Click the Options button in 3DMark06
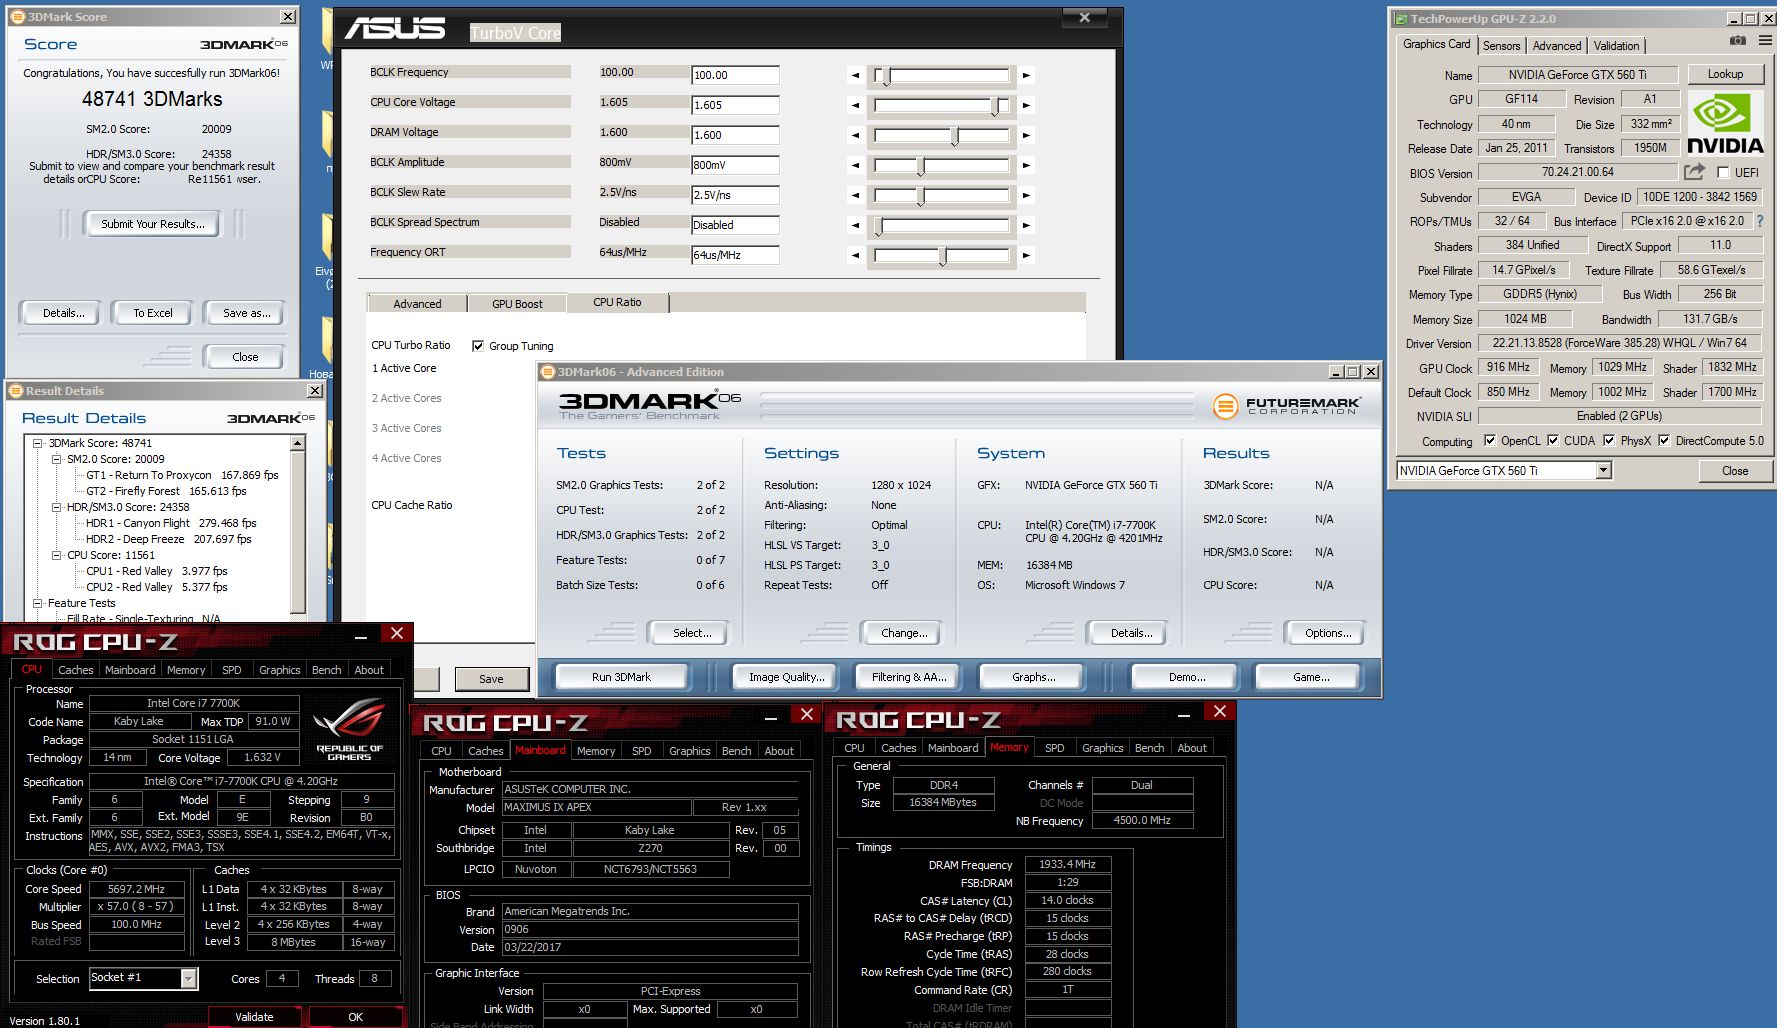1777x1028 pixels. coord(1328,633)
